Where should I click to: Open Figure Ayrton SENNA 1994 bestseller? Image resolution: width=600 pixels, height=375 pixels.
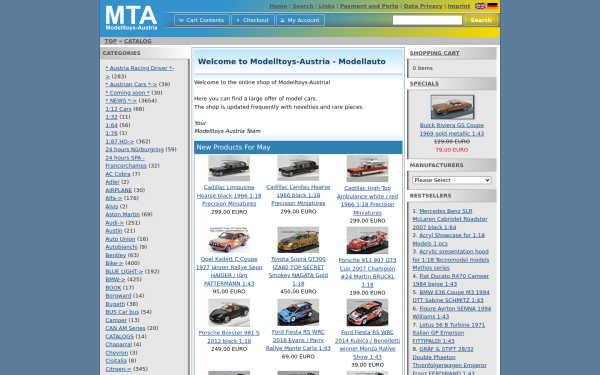[x=452, y=312]
